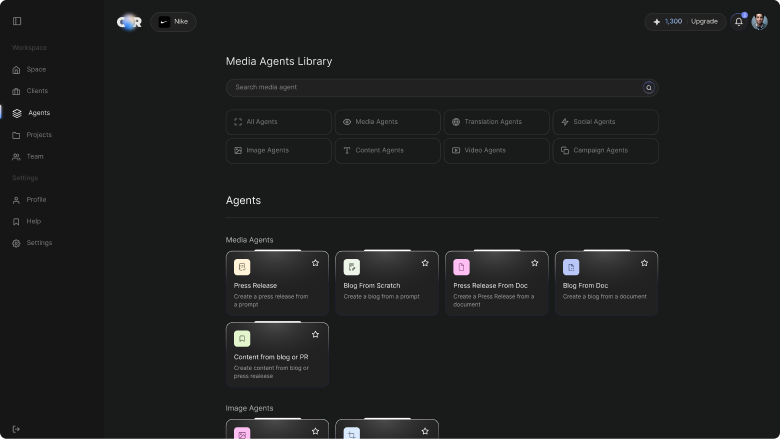Open Profile settings in the sidebar
Screen dimensions: 780x439
[x=29, y=200]
